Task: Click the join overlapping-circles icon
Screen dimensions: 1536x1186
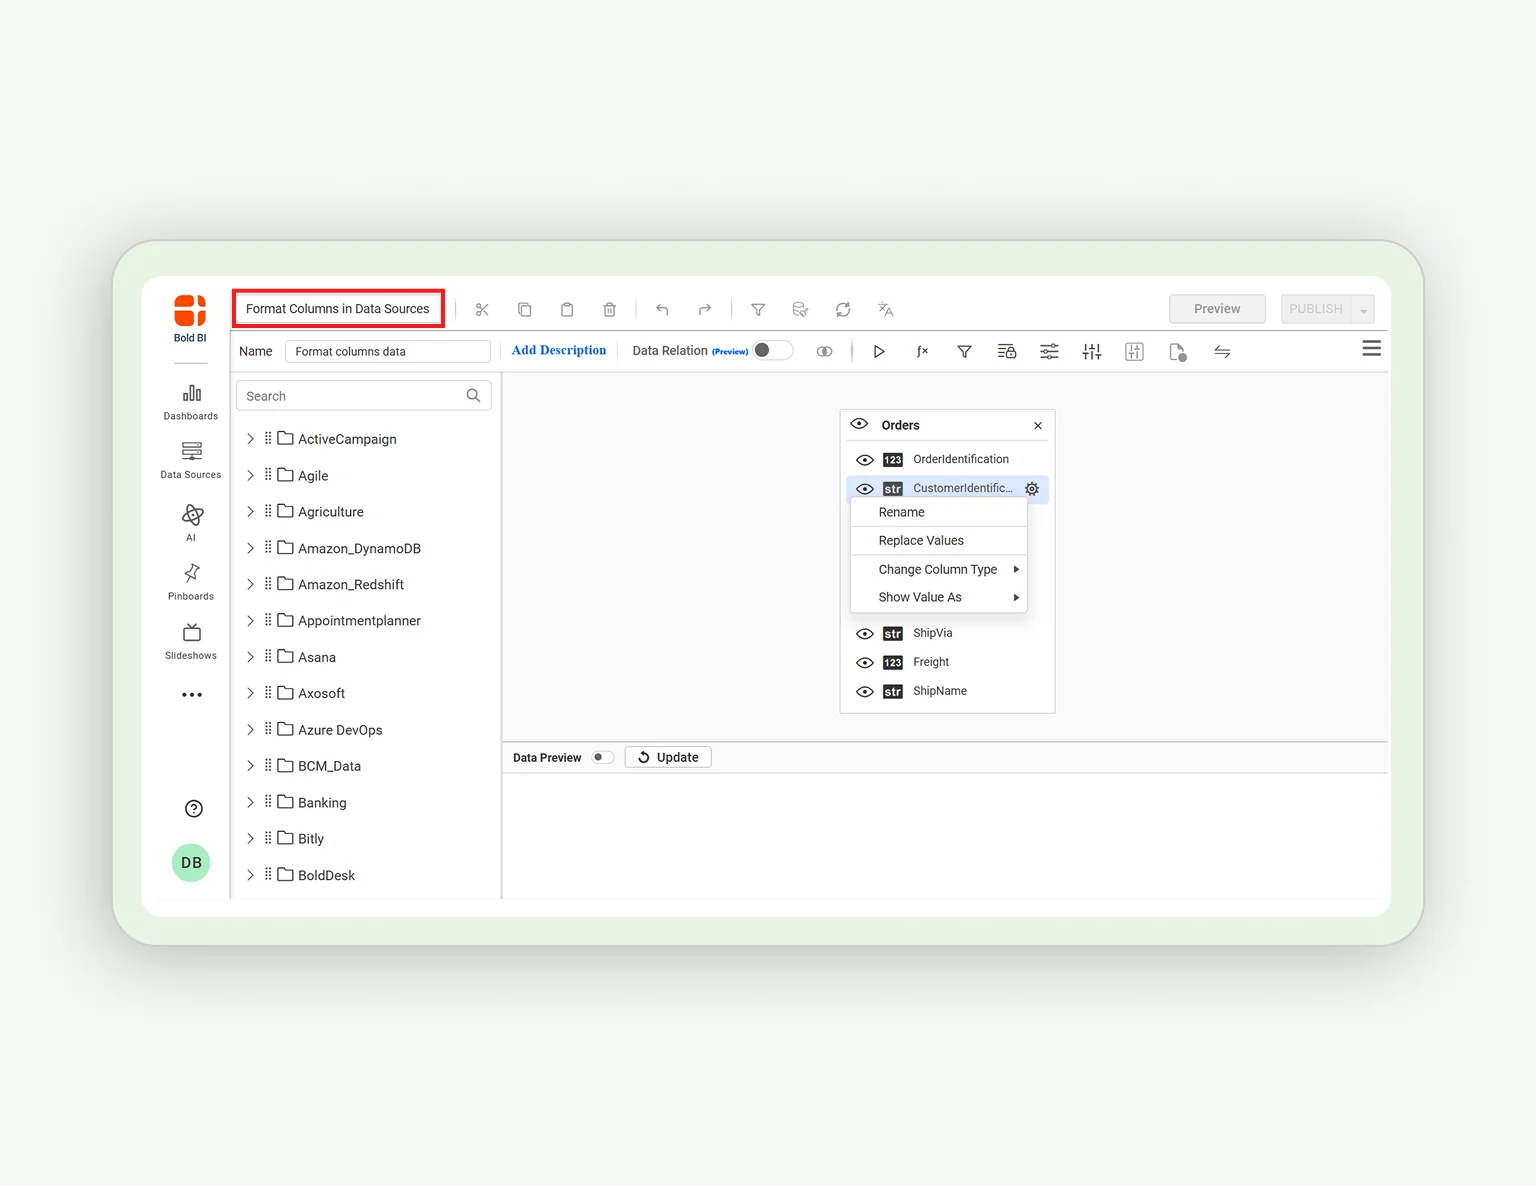Action: (x=824, y=352)
